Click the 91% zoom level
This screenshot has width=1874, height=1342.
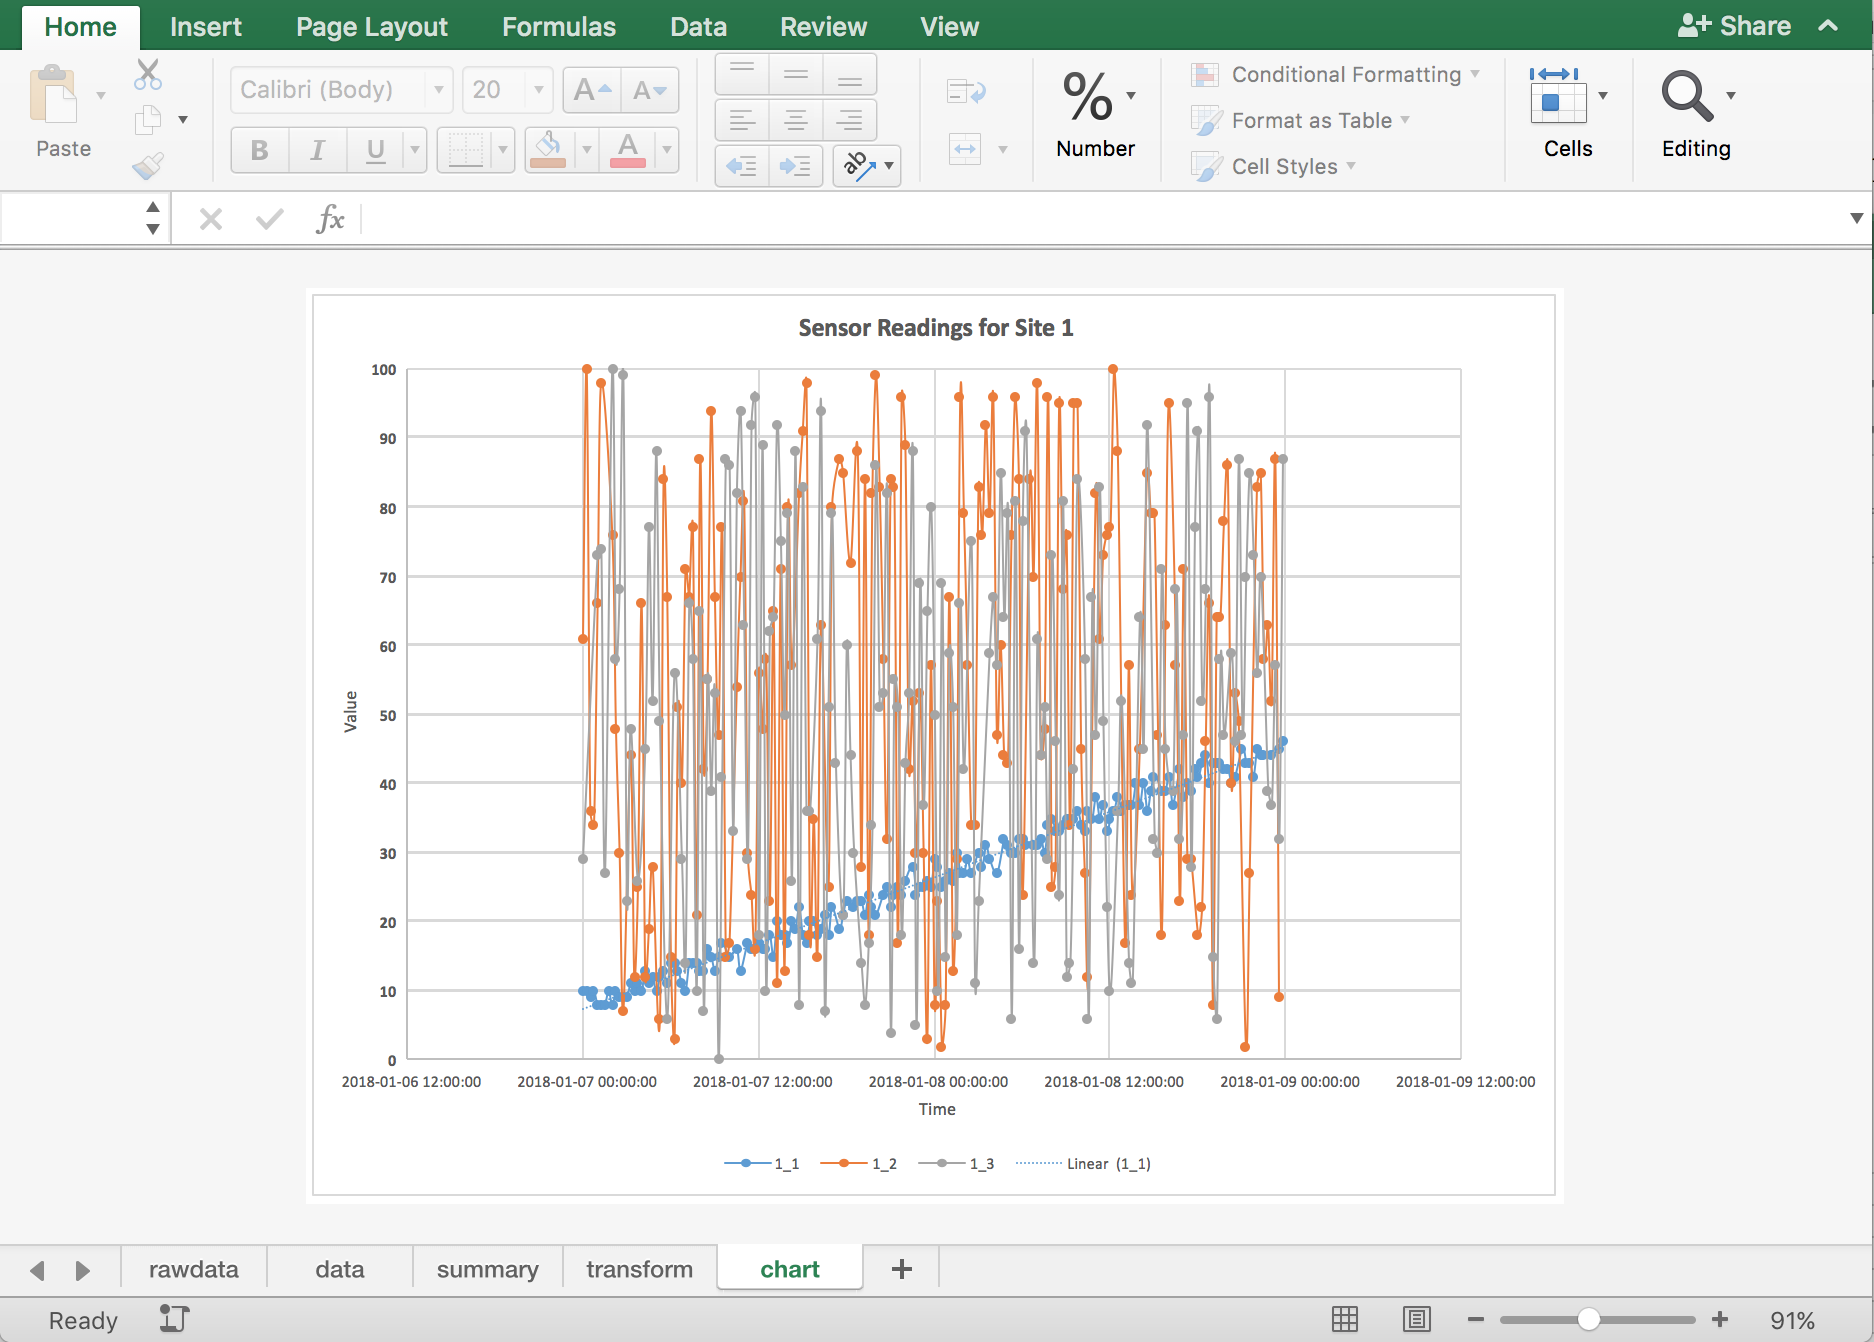1792,1321
